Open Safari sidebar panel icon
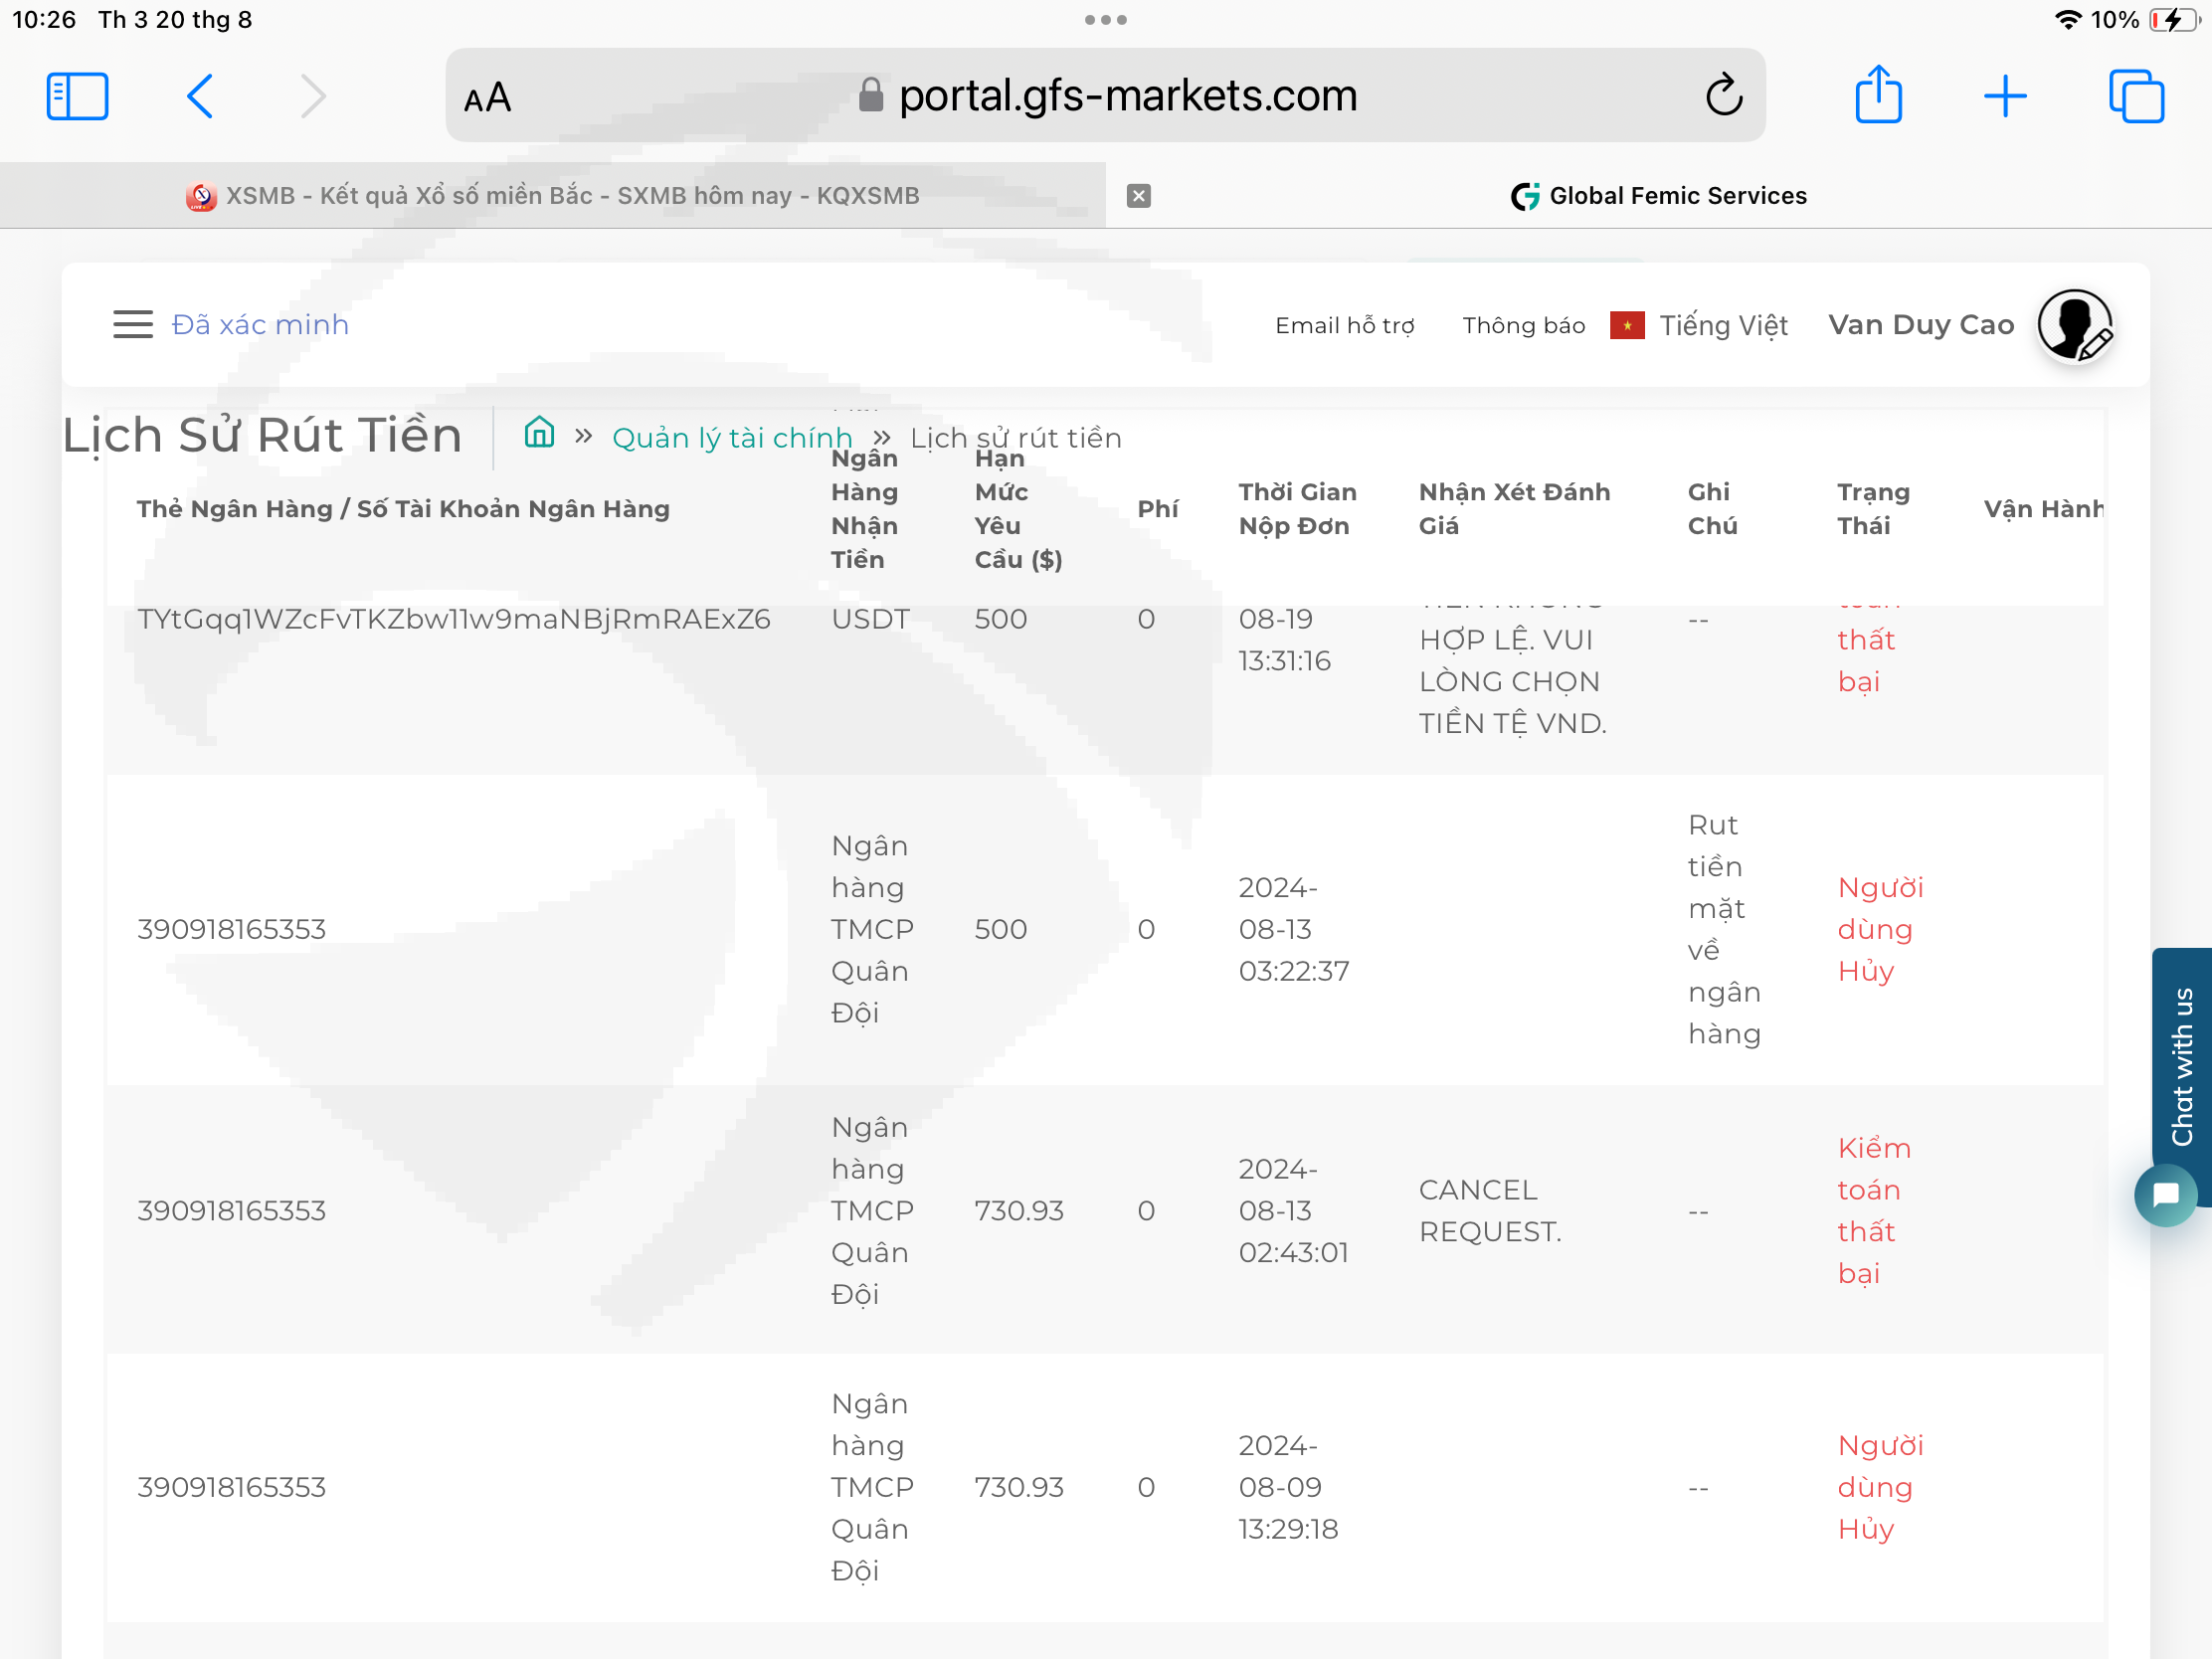 (77, 96)
